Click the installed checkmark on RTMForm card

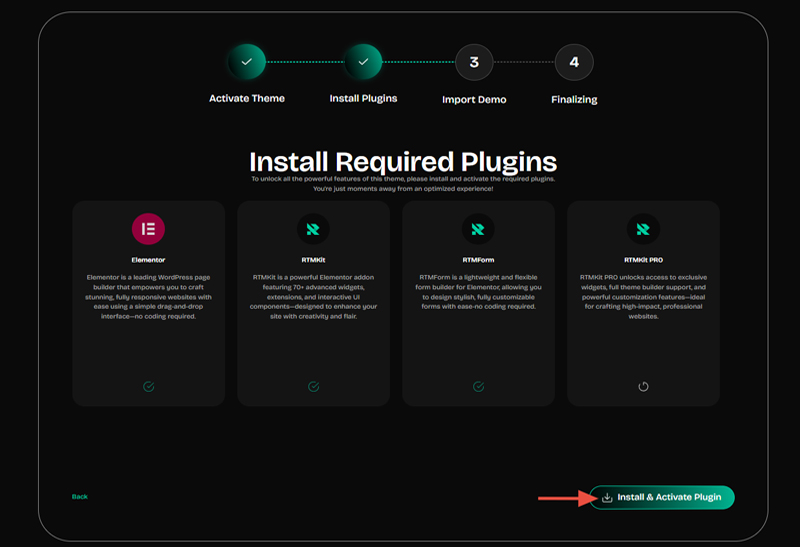click(x=478, y=387)
